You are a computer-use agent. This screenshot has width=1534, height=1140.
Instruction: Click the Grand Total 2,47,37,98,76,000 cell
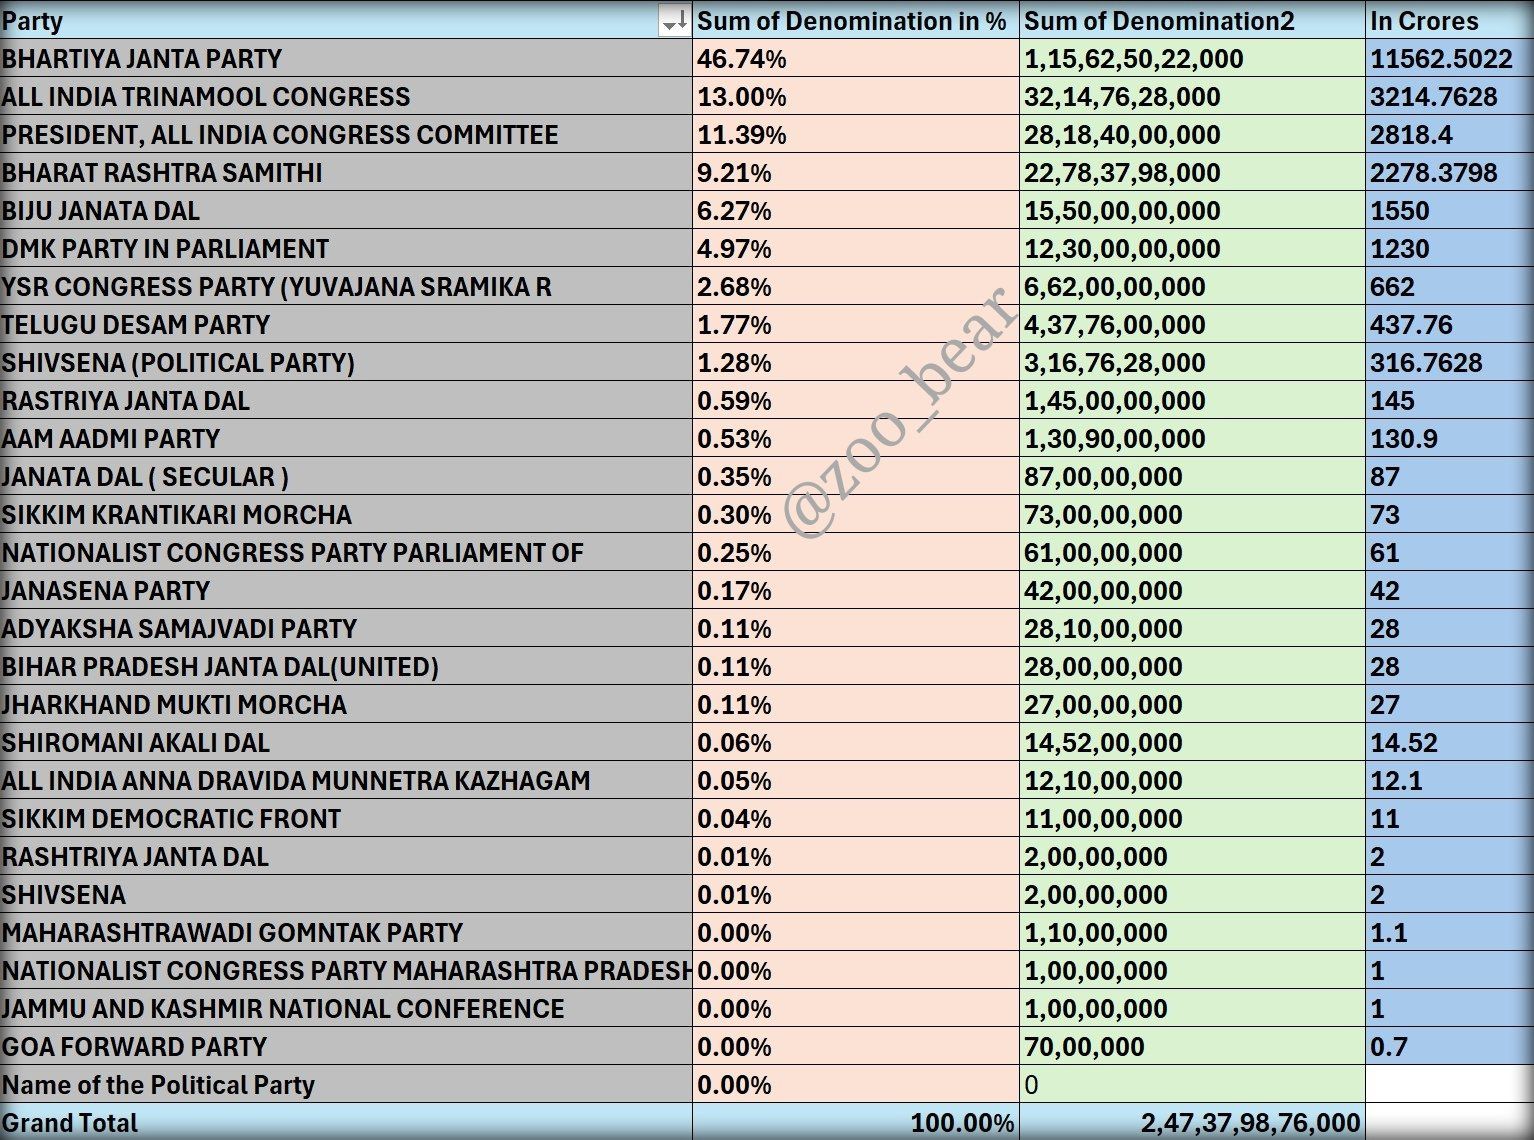click(1193, 1122)
